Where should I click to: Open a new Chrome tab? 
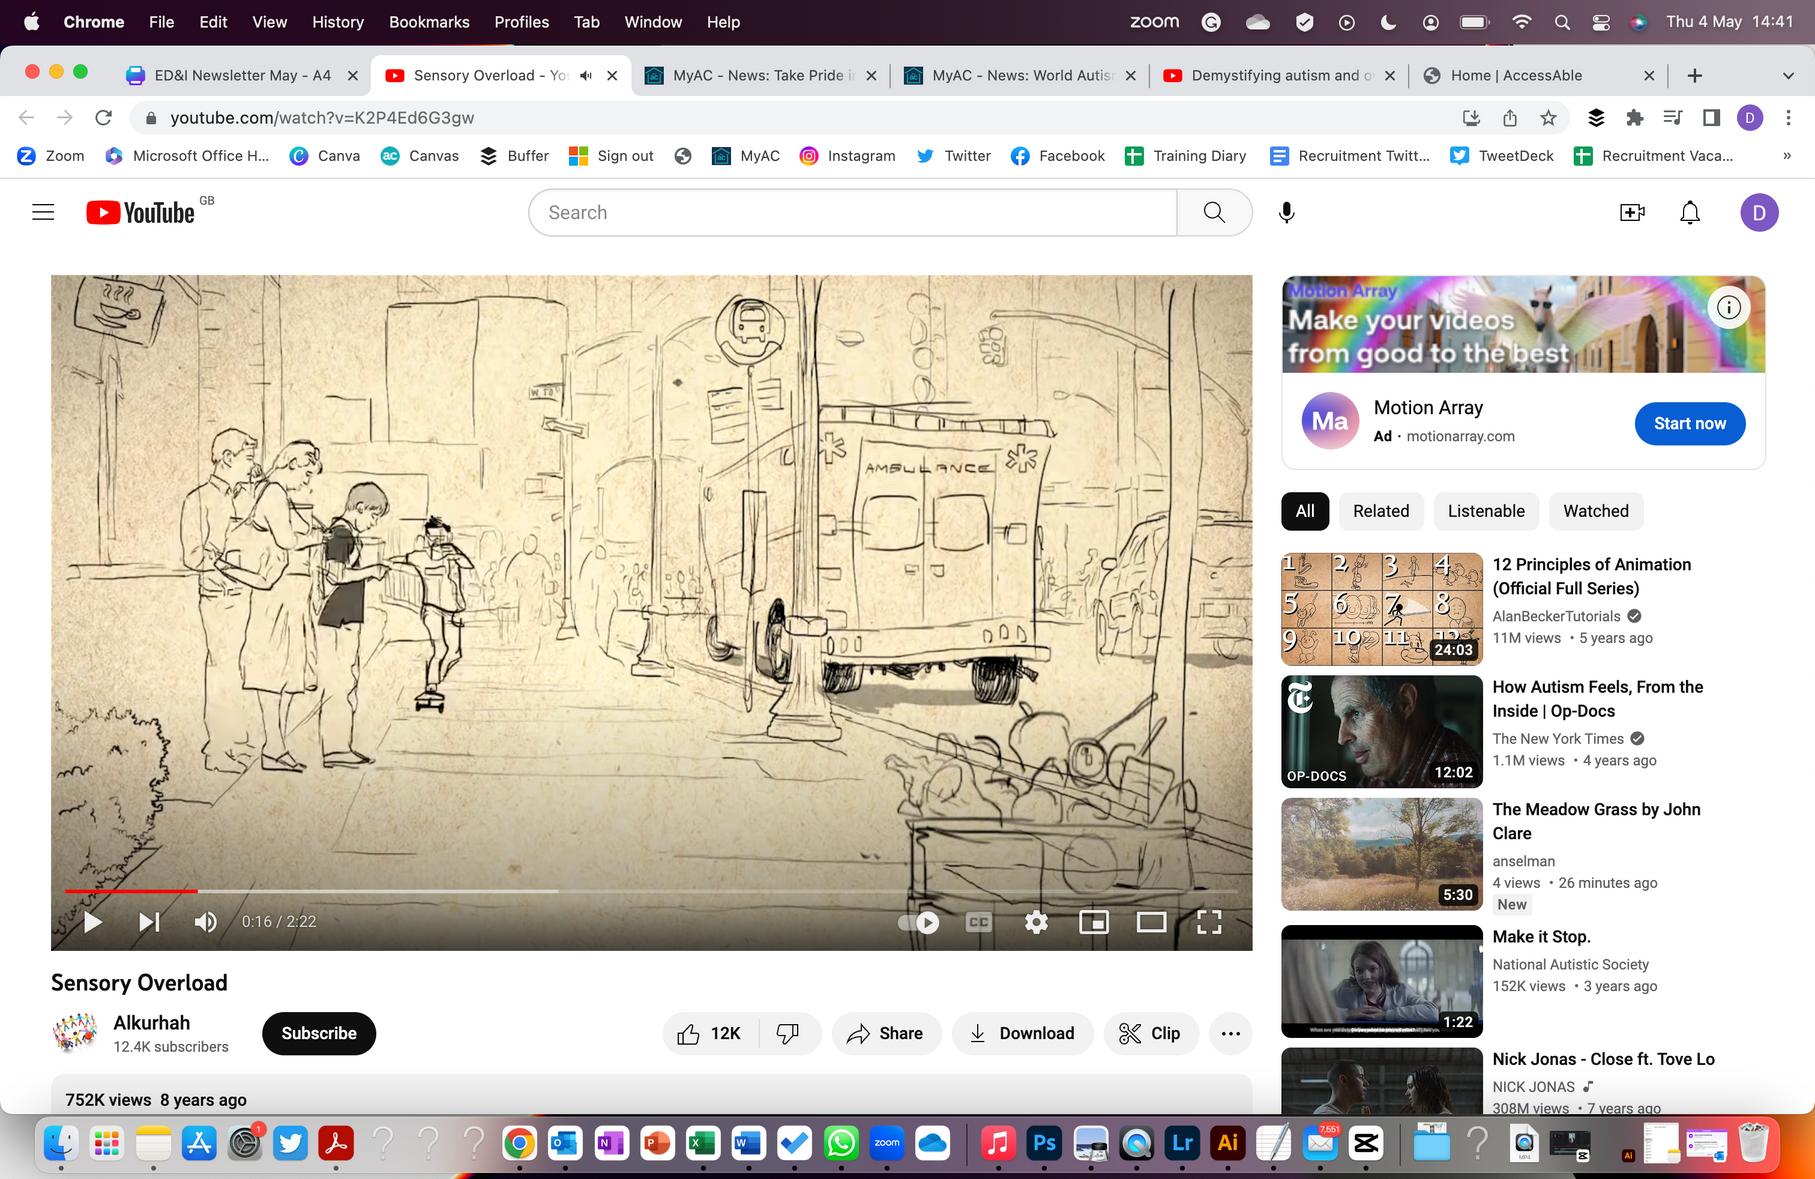pos(1694,75)
